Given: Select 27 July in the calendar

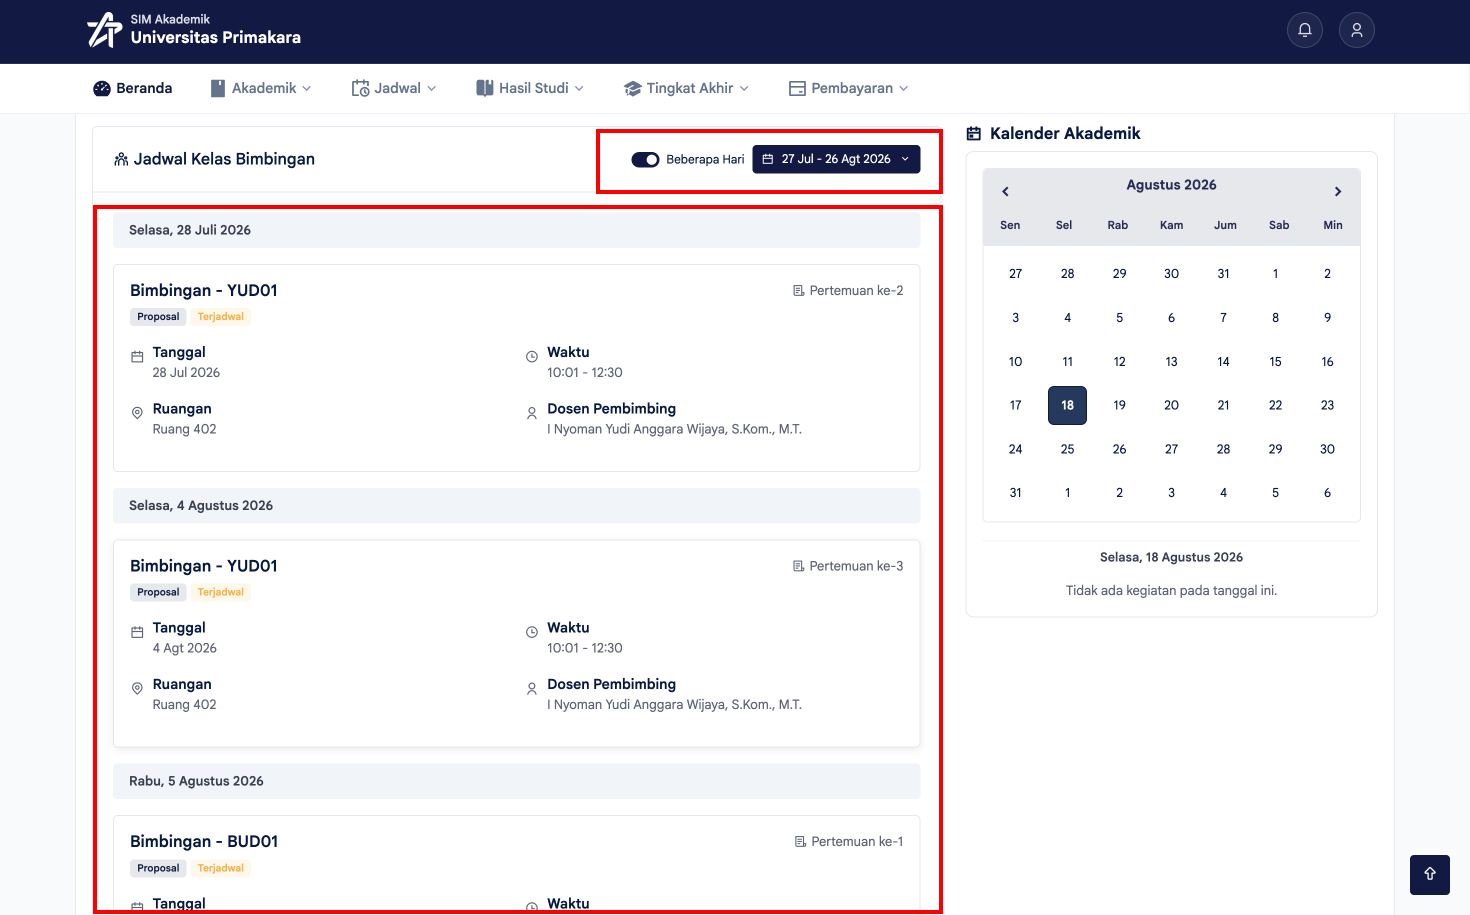Looking at the screenshot, I should tap(1016, 273).
